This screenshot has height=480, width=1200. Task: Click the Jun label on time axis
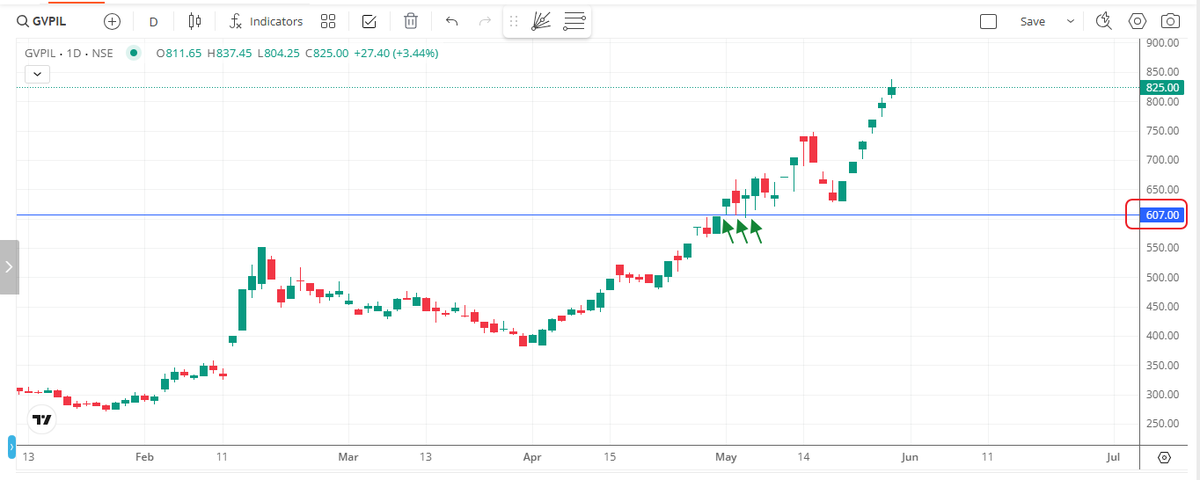909,457
